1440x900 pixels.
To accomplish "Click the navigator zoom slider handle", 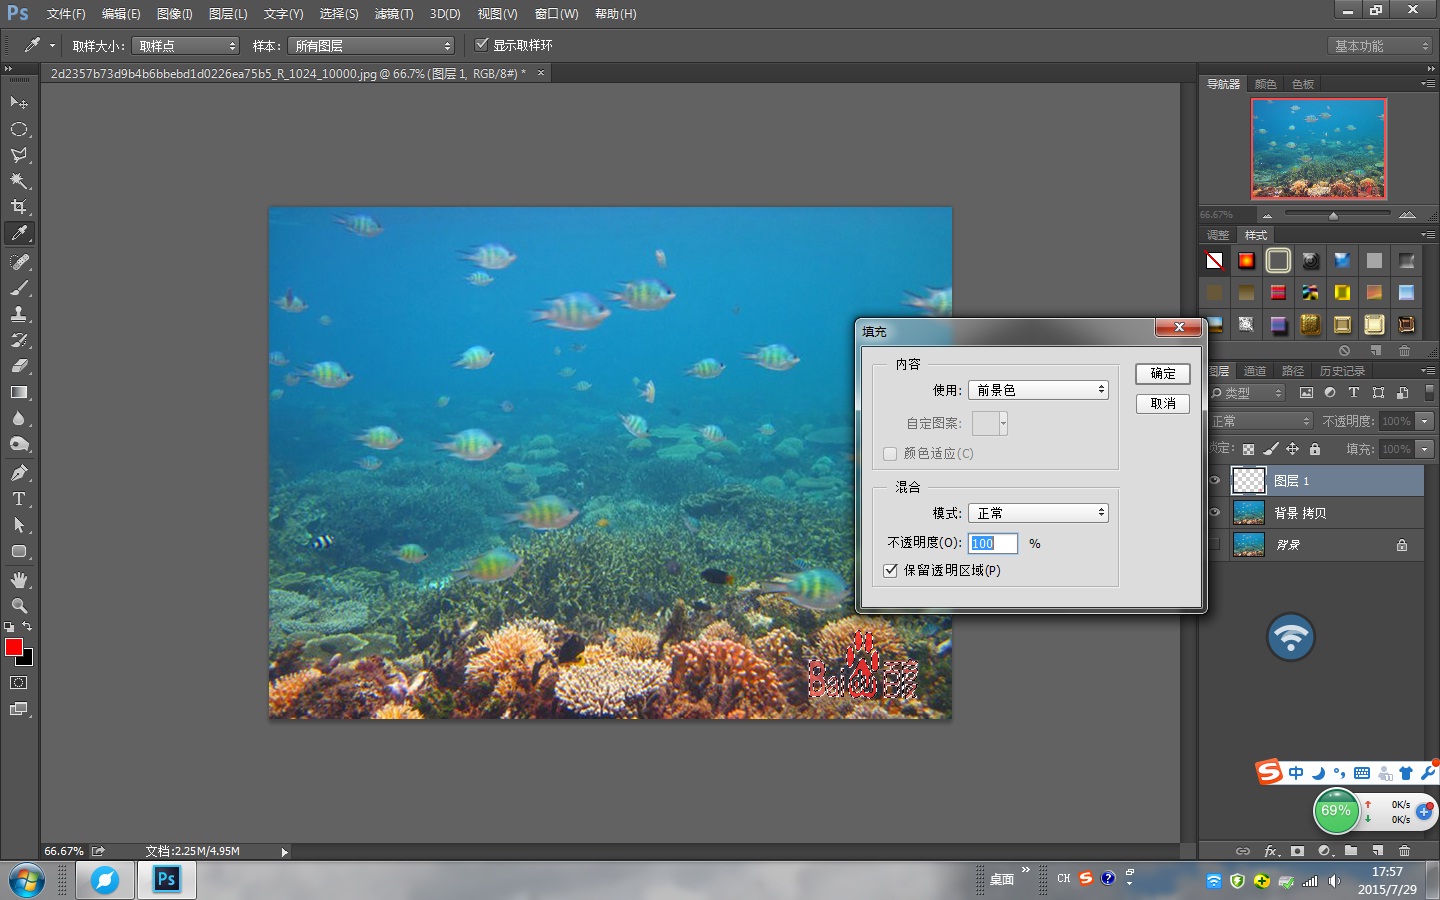I will click(1333, 215).
